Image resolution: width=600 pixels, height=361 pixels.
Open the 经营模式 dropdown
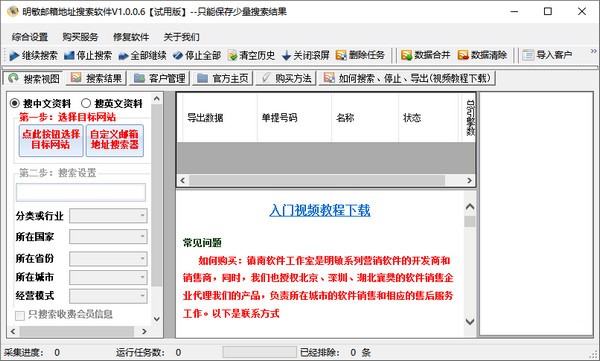click(108, 296)
